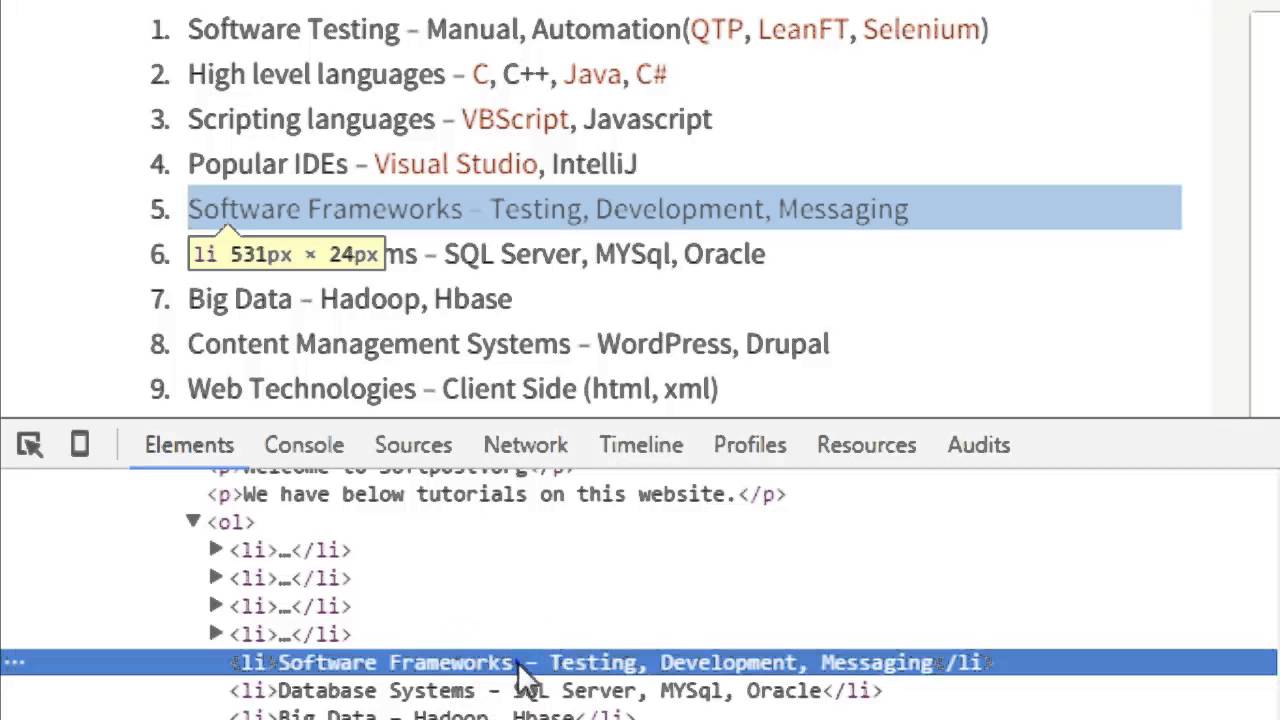Open the LeanFT link

pyautogui.click(x=802, y=29)
